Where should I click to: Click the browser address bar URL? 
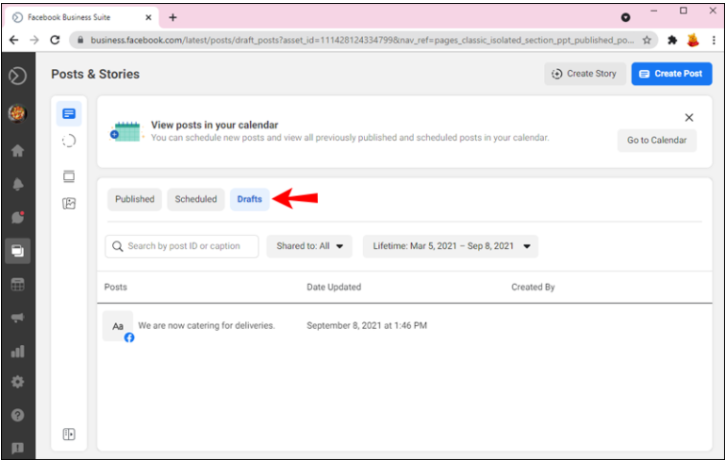pos(362,40)
